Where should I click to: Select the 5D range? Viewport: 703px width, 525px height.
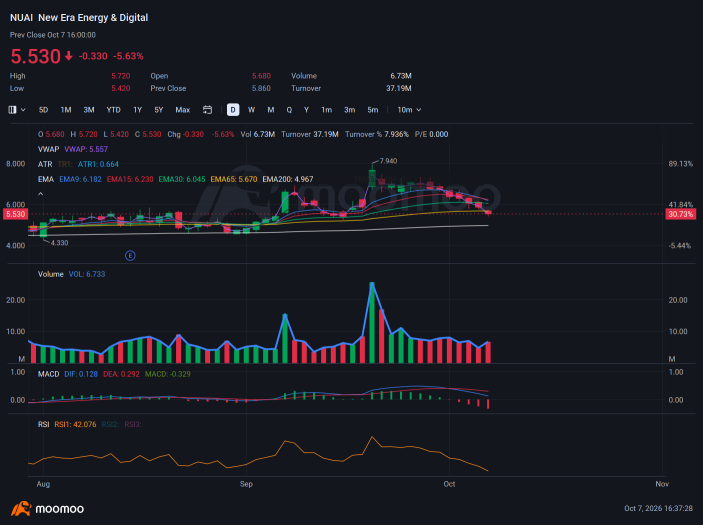click(43, 110)
